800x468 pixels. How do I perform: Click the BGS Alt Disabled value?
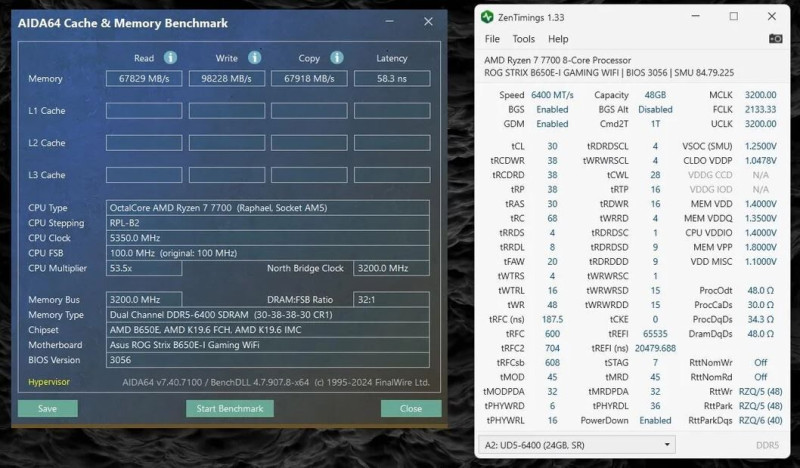pyautogui.click(x=655, y=109)
